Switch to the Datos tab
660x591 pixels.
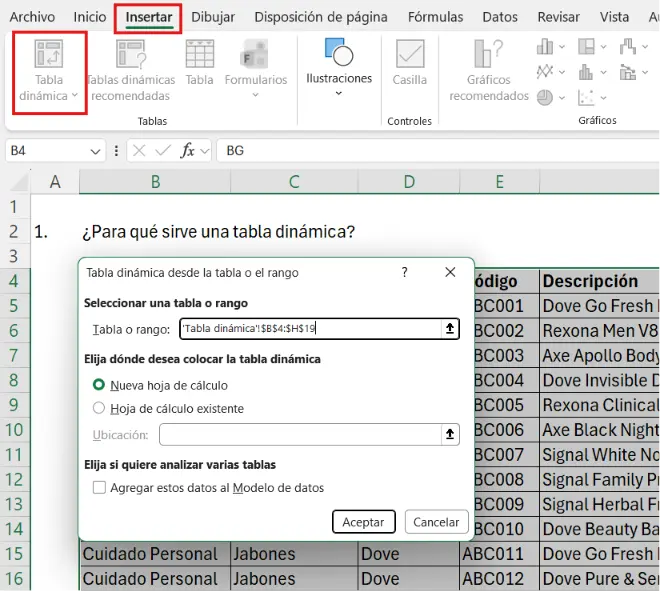(500, 17)
